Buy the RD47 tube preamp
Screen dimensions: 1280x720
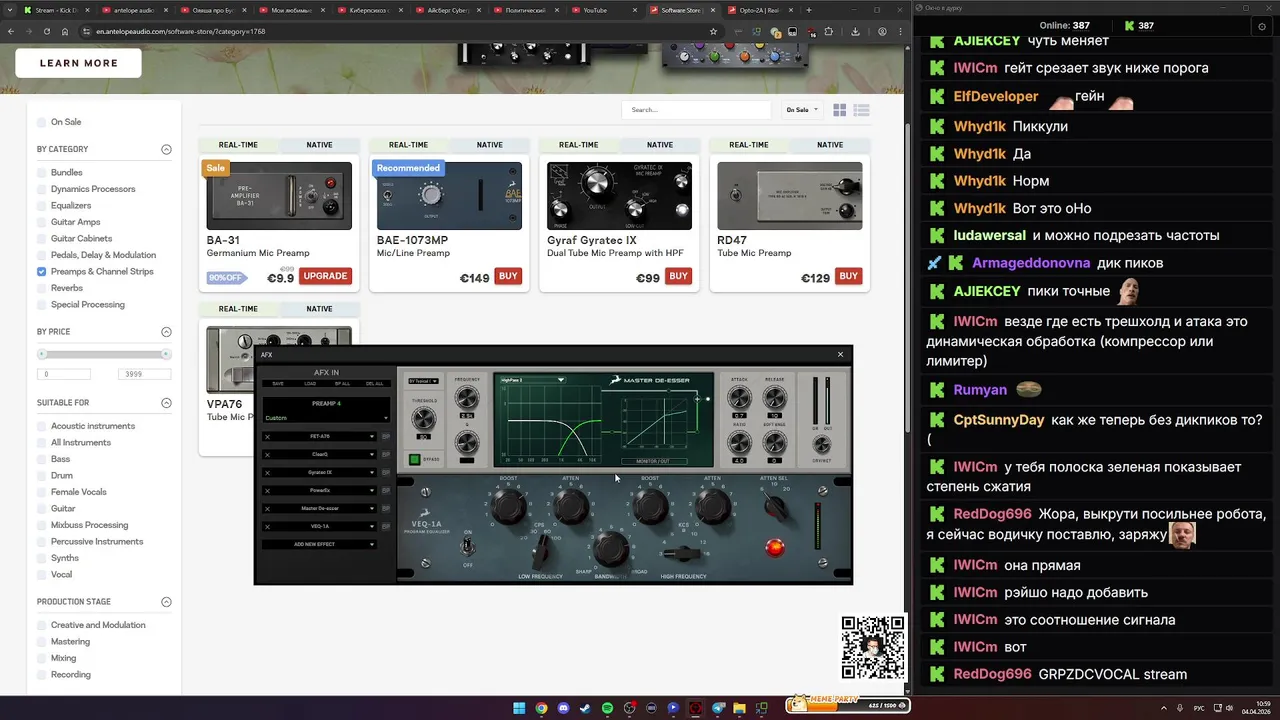point(848,276)
